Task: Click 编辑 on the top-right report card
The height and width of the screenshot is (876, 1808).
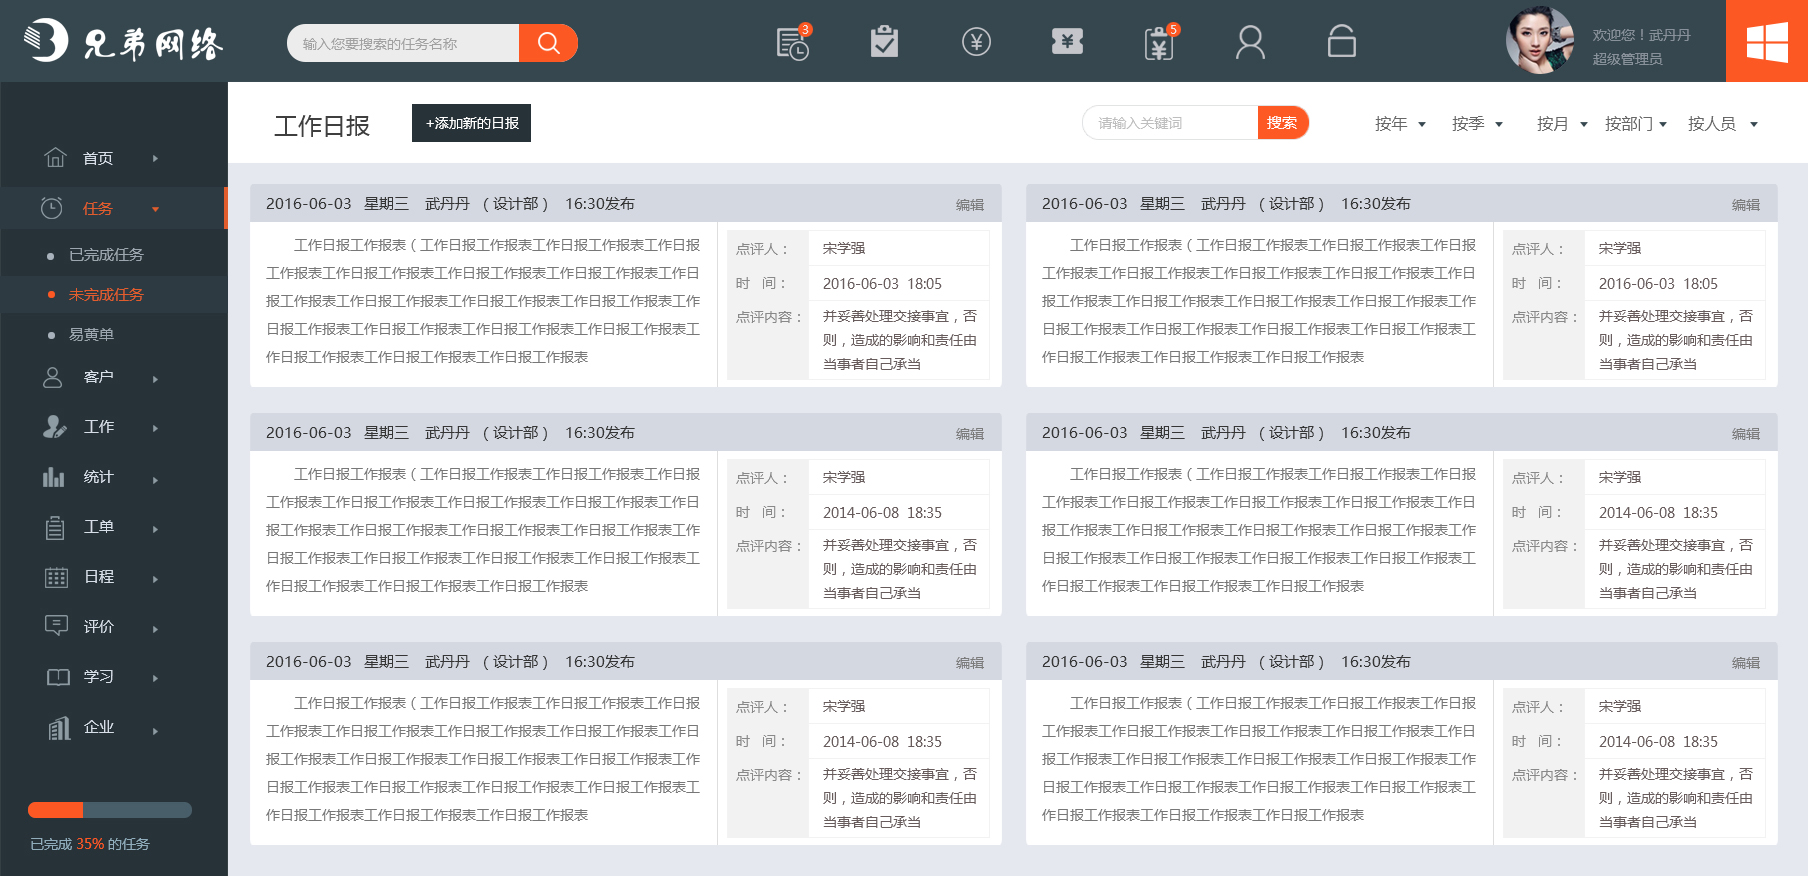Action: click(x=1745, y=205)
